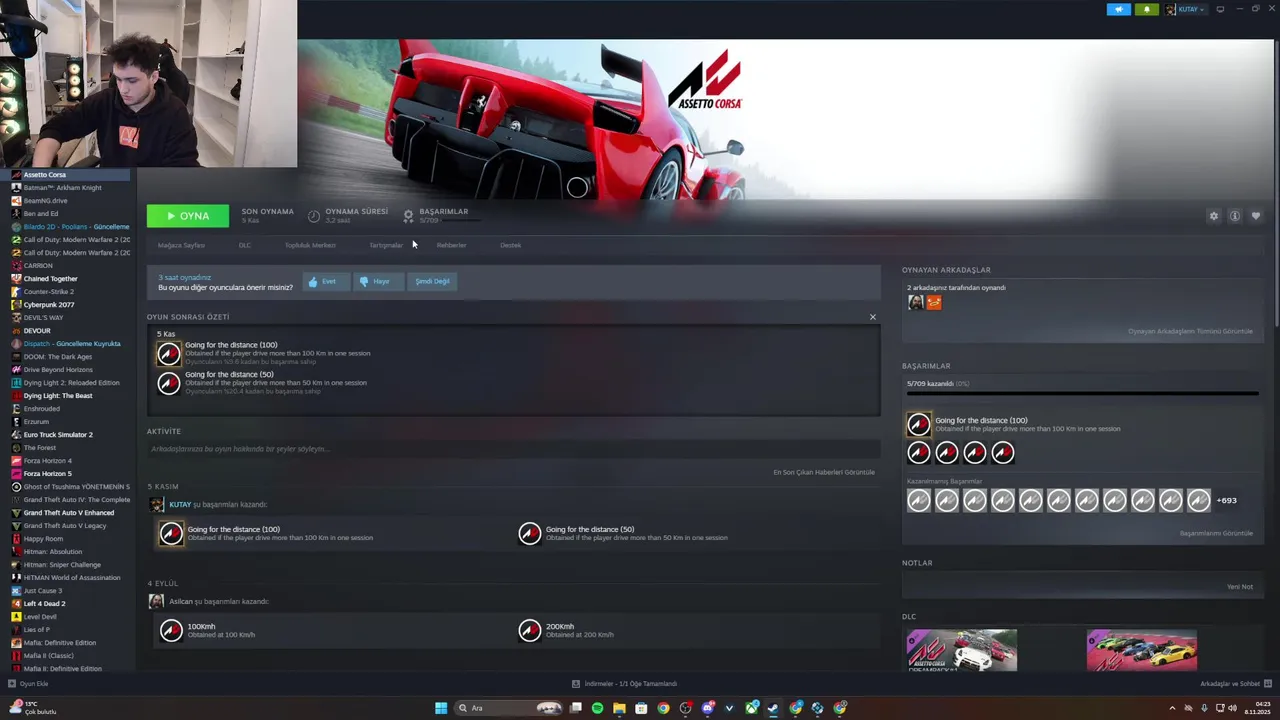Viewport: 1280px width, 720px height.
Task: Click the 200Kmh achievement icon
Action: 530,630
